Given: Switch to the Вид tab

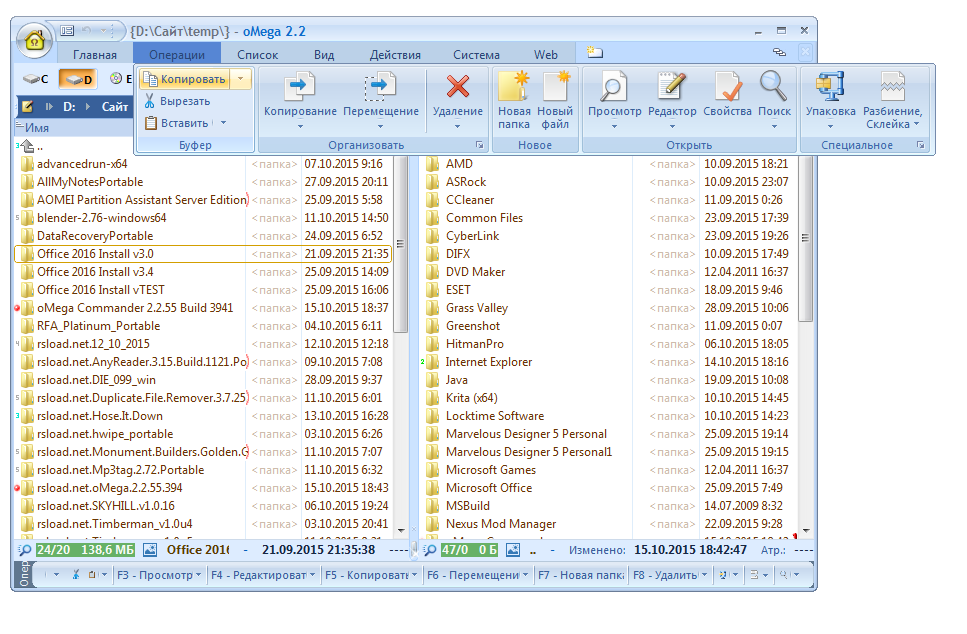Looking at the screenshot, I should click(324, 54).
